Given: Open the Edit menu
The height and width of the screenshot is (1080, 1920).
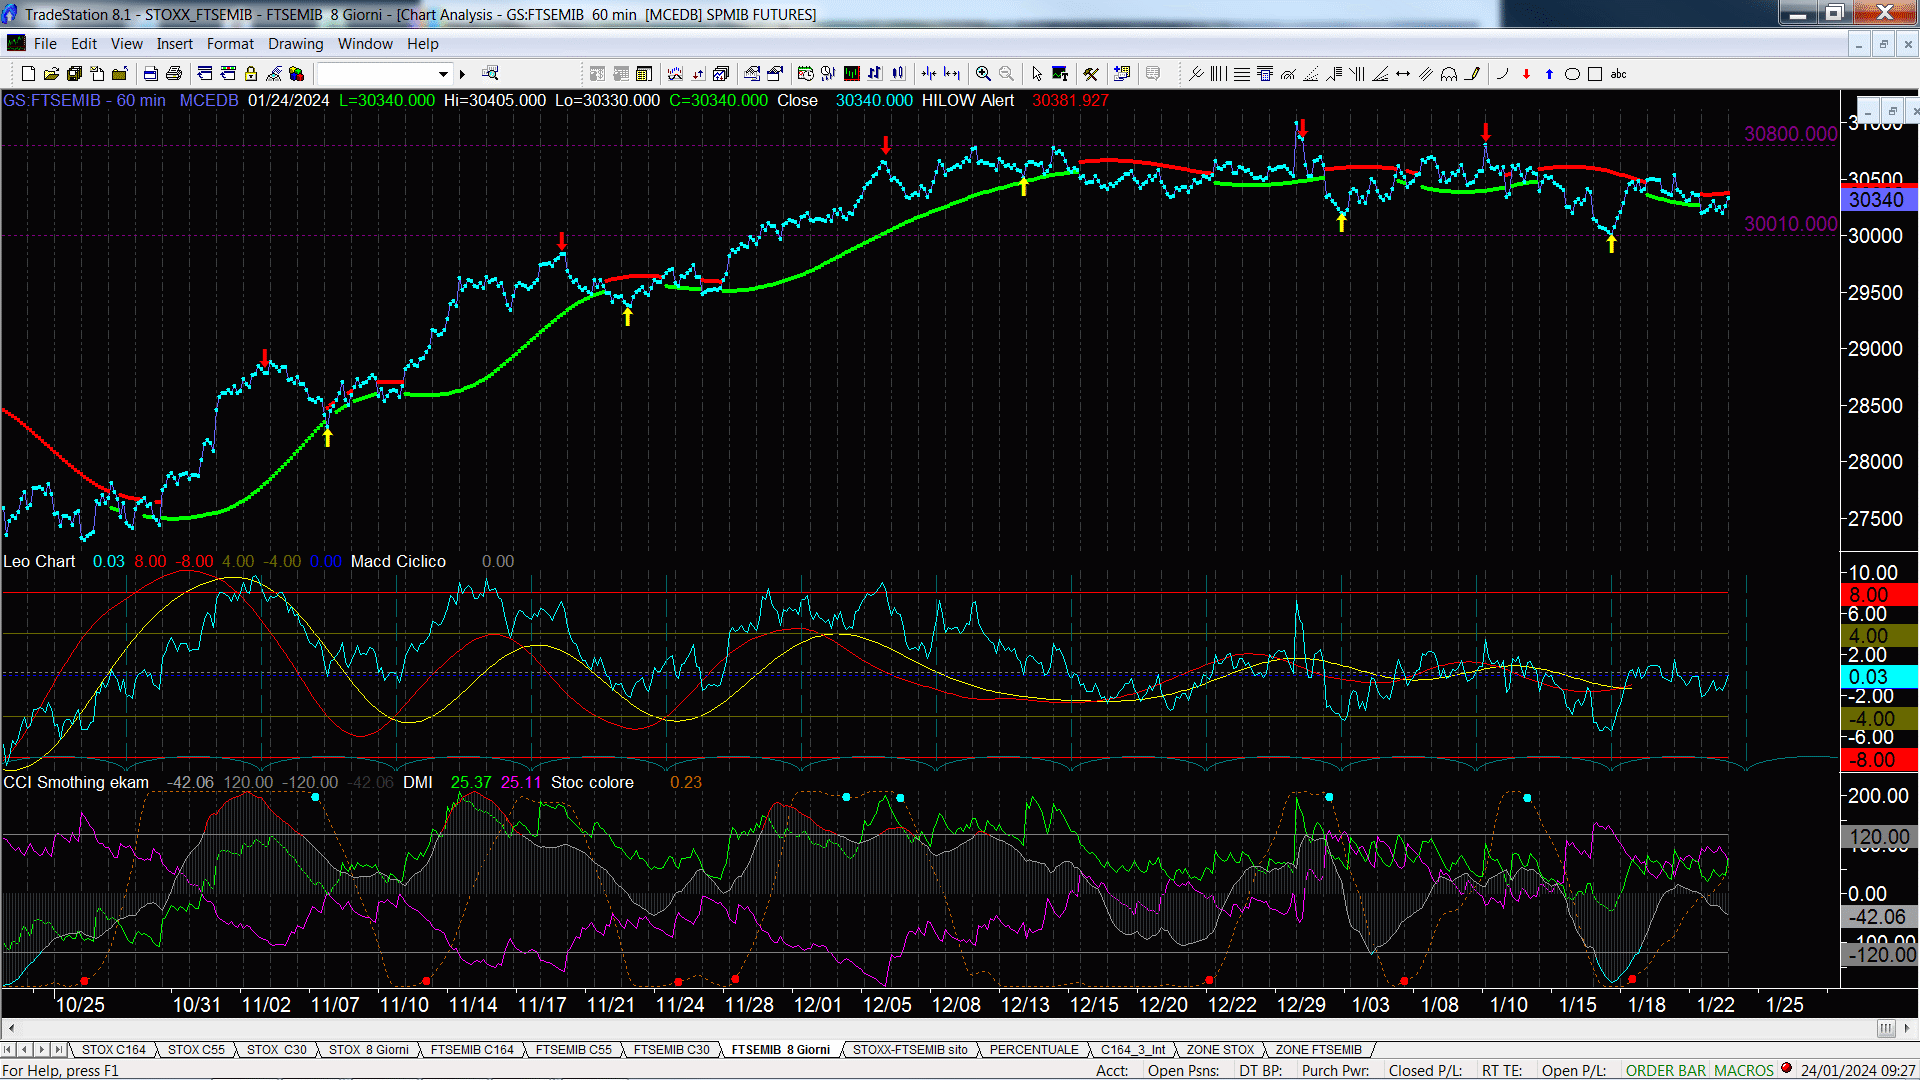Looking at the screenshot, I should (x=84, y=44).
